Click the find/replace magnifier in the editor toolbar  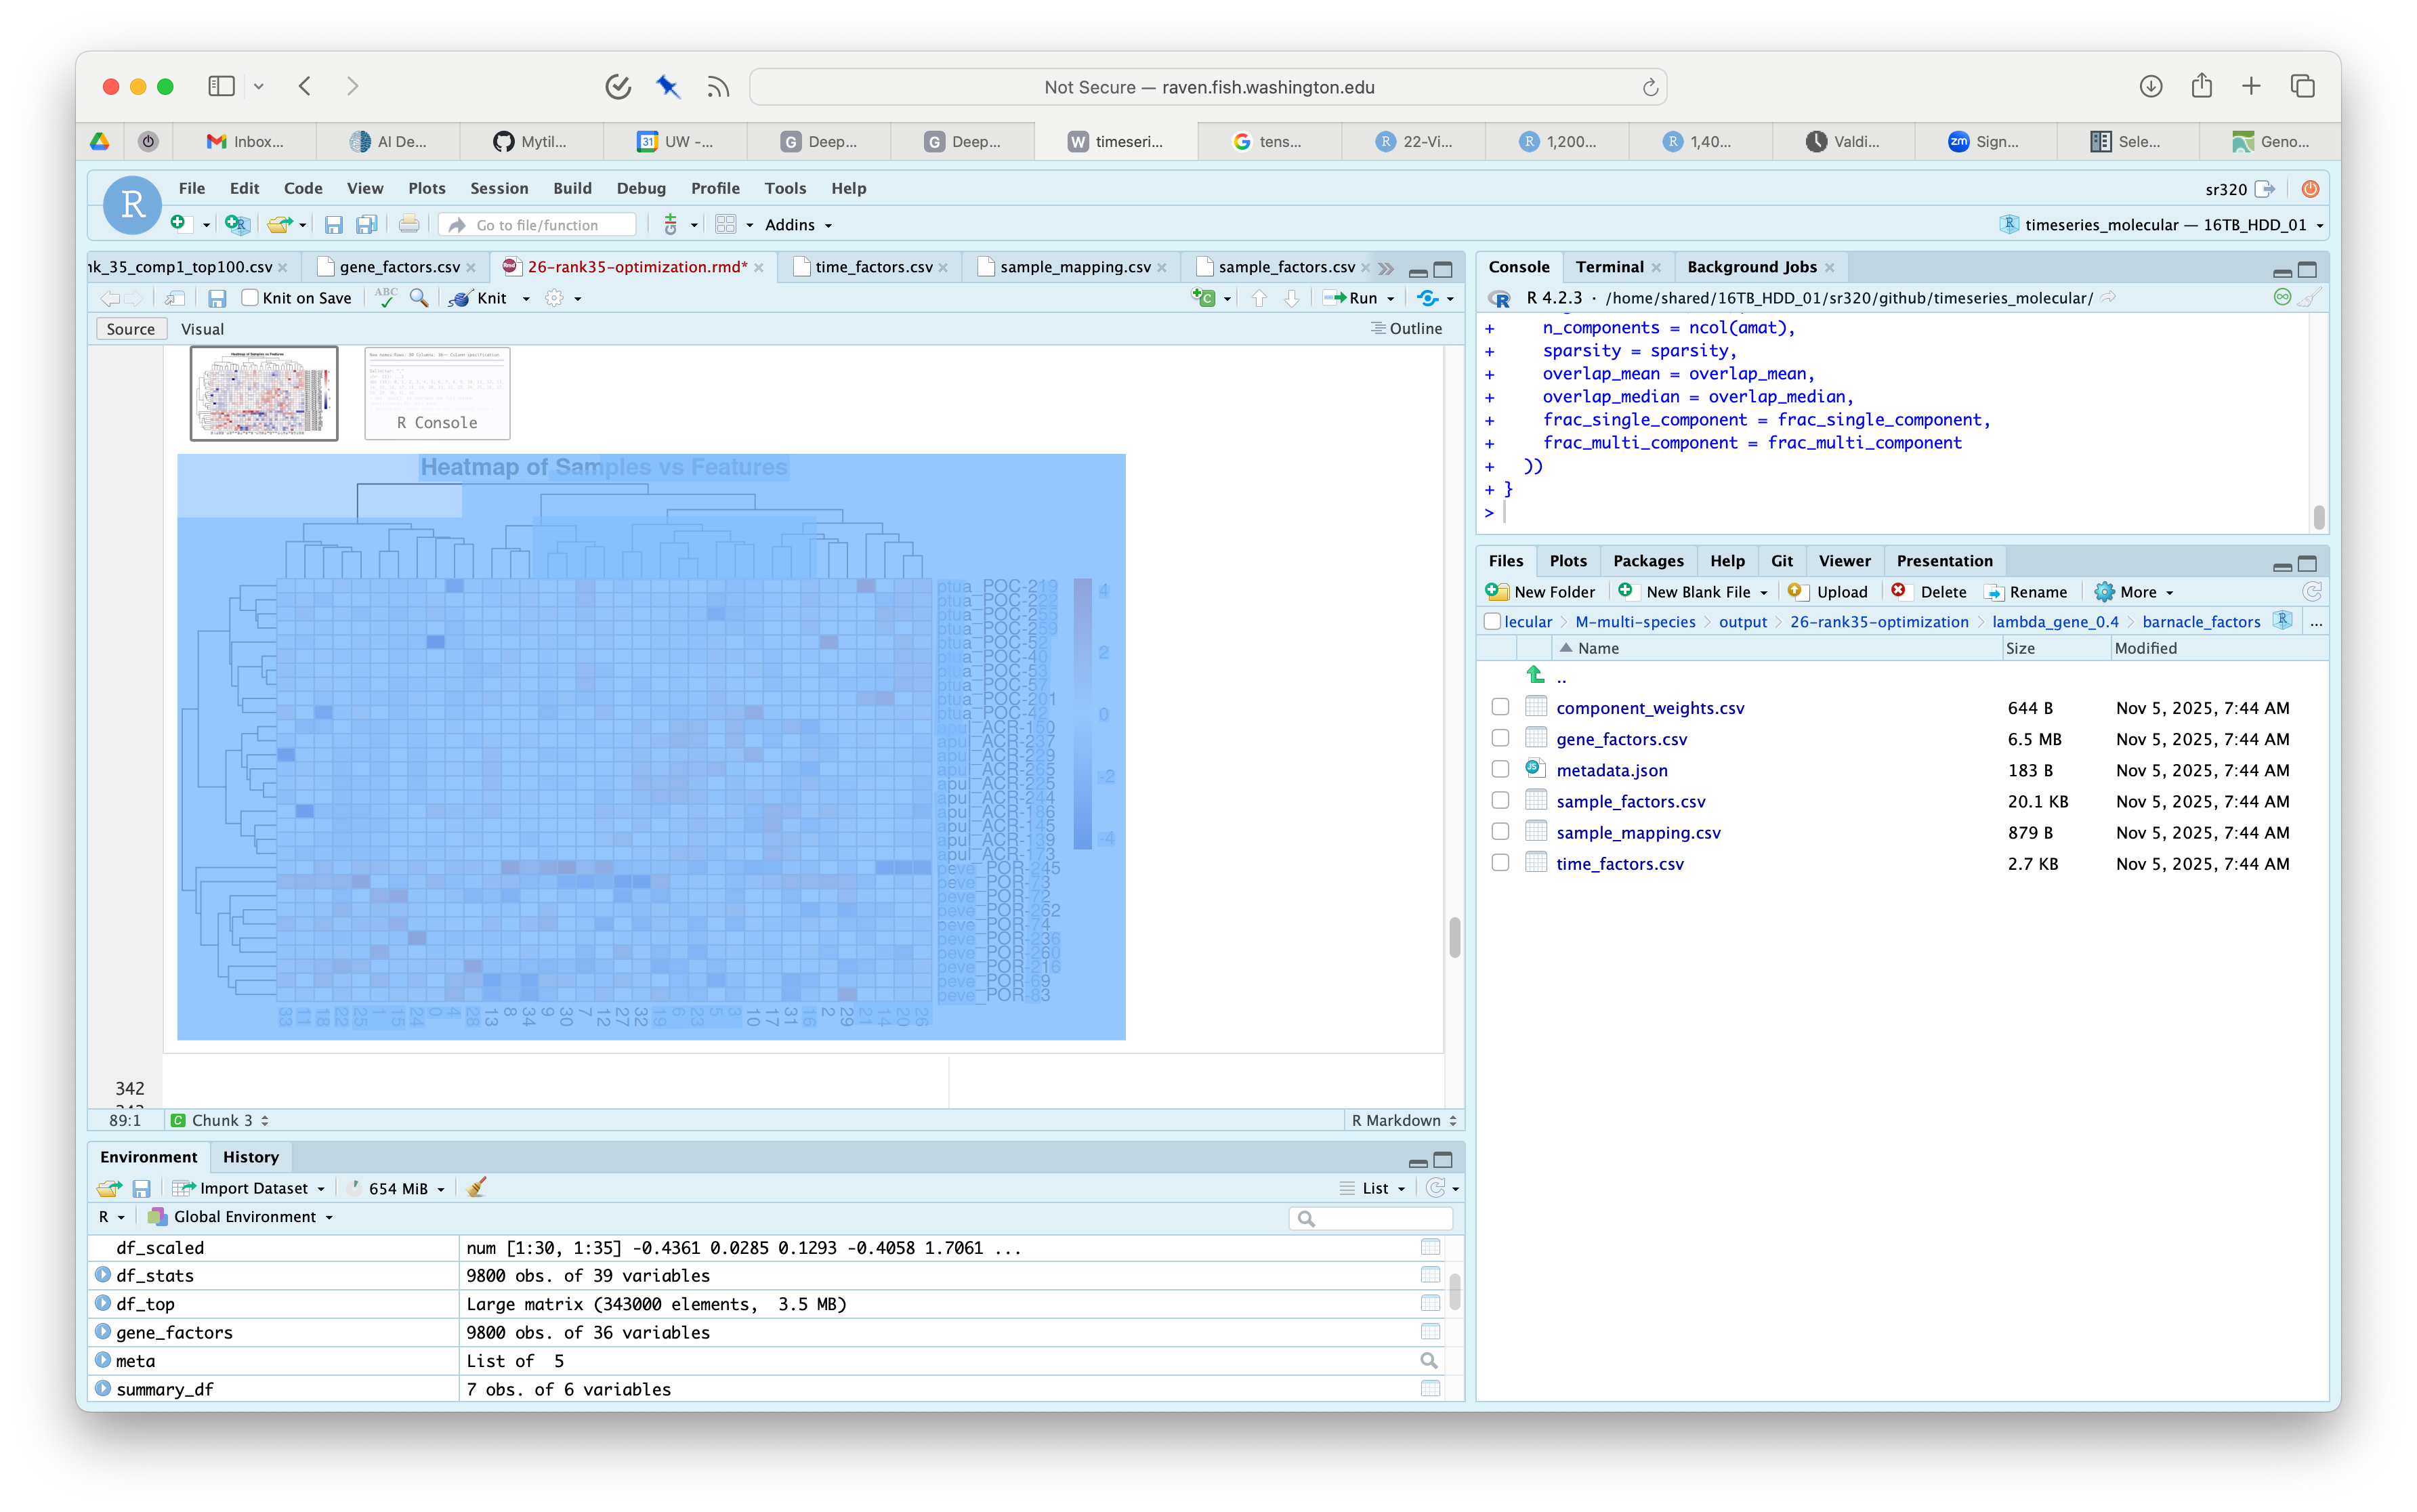pos(419,298)
